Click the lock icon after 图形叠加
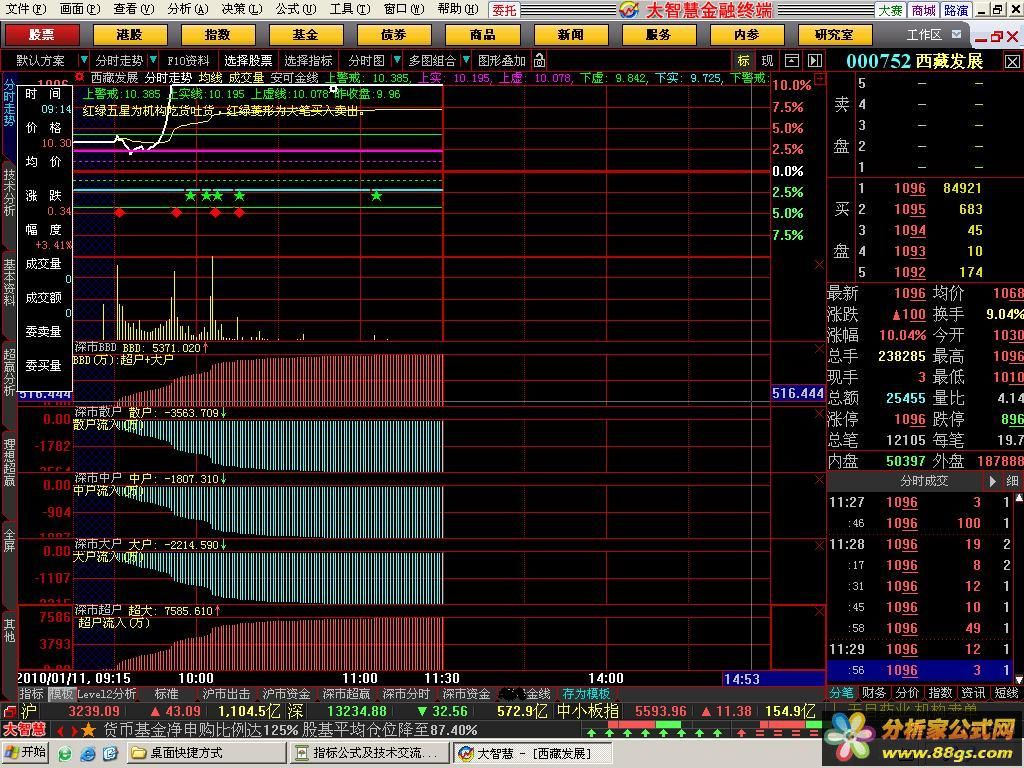1024x768 pixels. [539, 61]
